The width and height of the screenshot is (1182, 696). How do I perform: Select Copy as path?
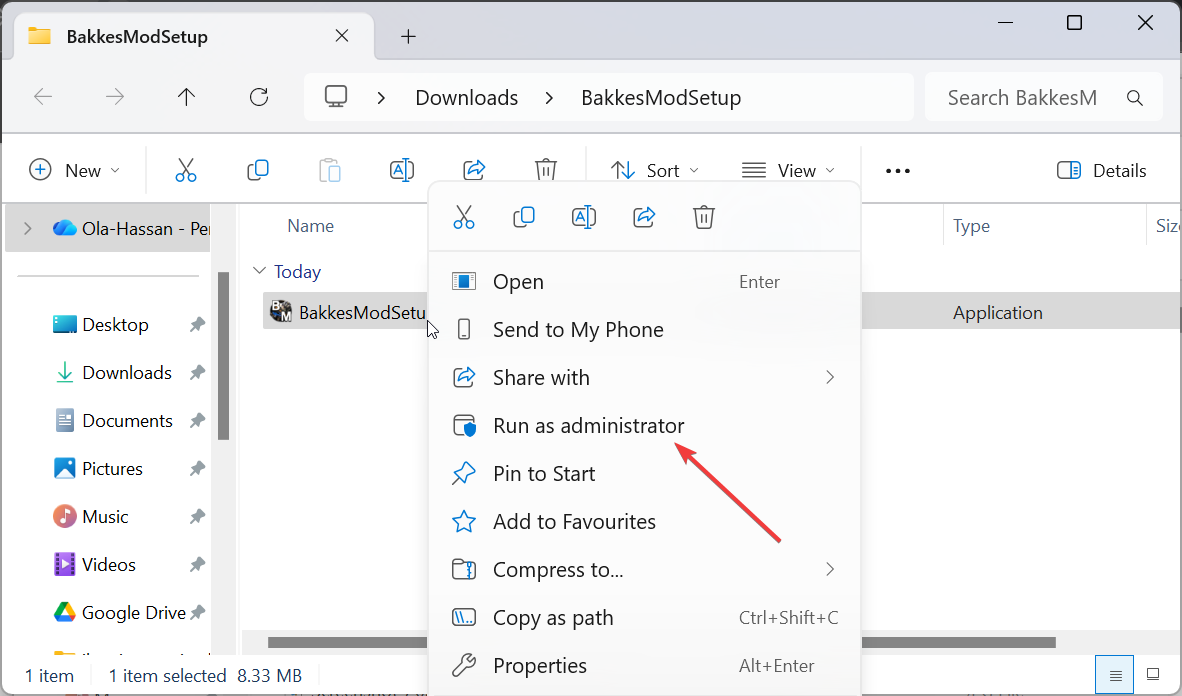[644, 618]
